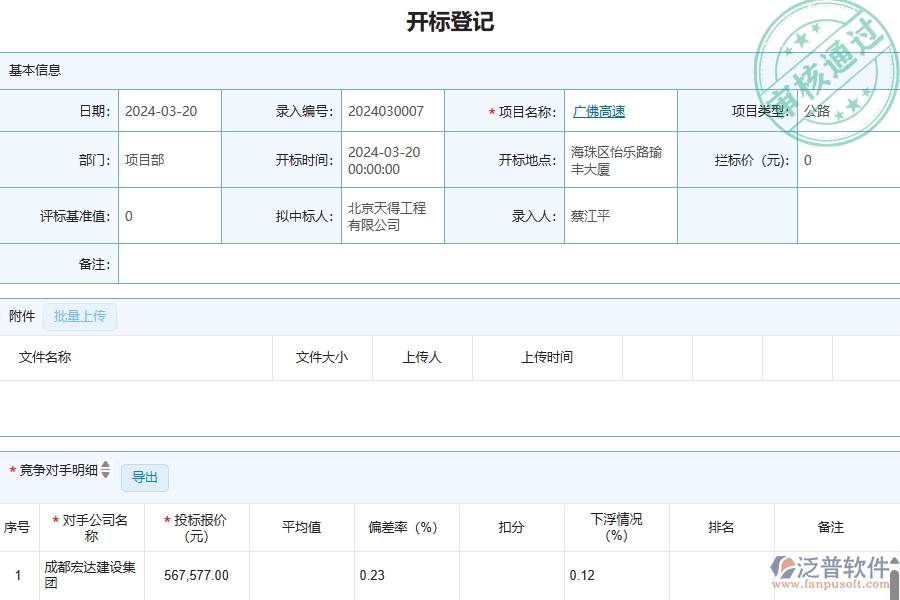Click the 导出 export button
This screenshot has height=600, width=900.
click(144, 477)
